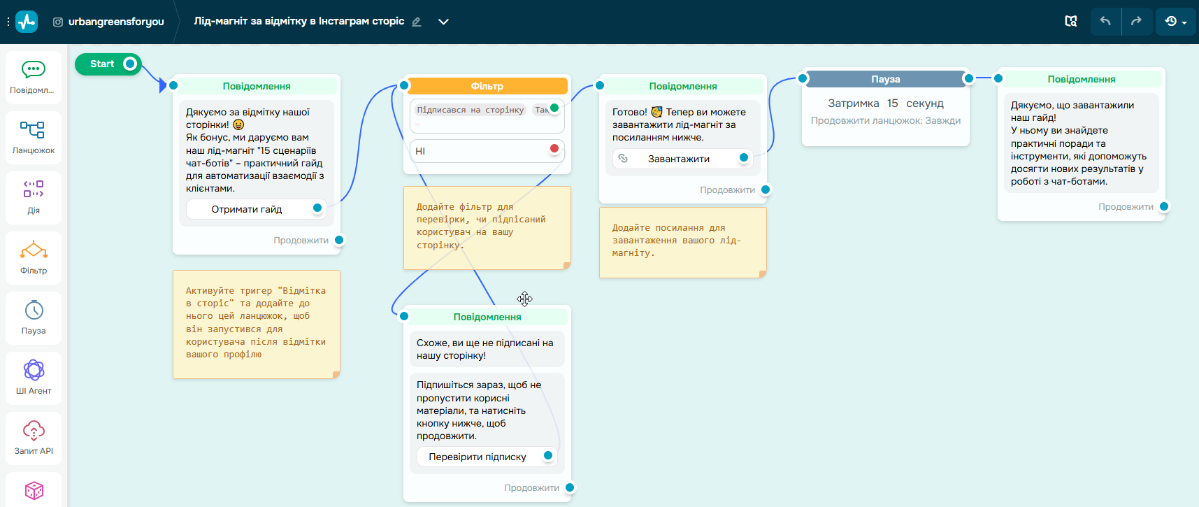Screen dimensions: 1199x507
Task: Click the pencil icon to rename flow
Action: pos(416,21)
